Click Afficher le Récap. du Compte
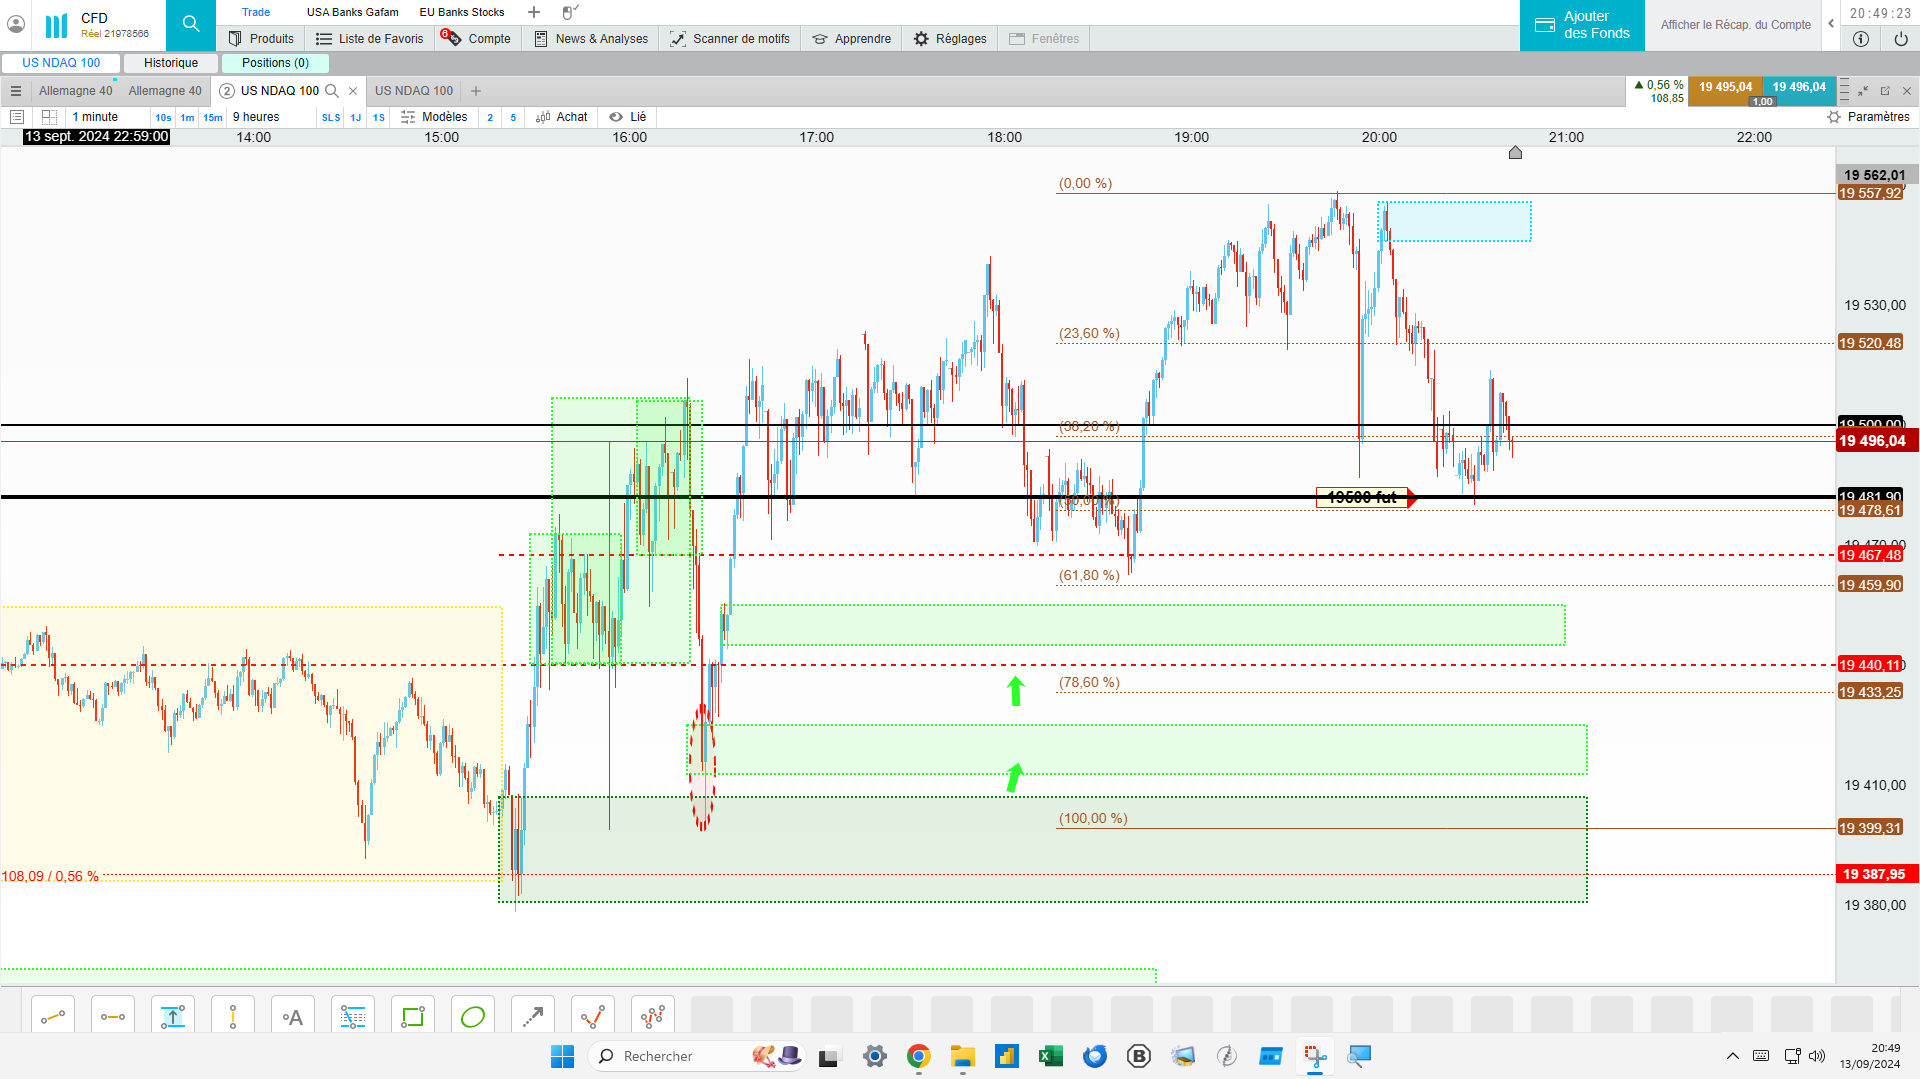Screen dimensions: 1920x1079 1735,25
